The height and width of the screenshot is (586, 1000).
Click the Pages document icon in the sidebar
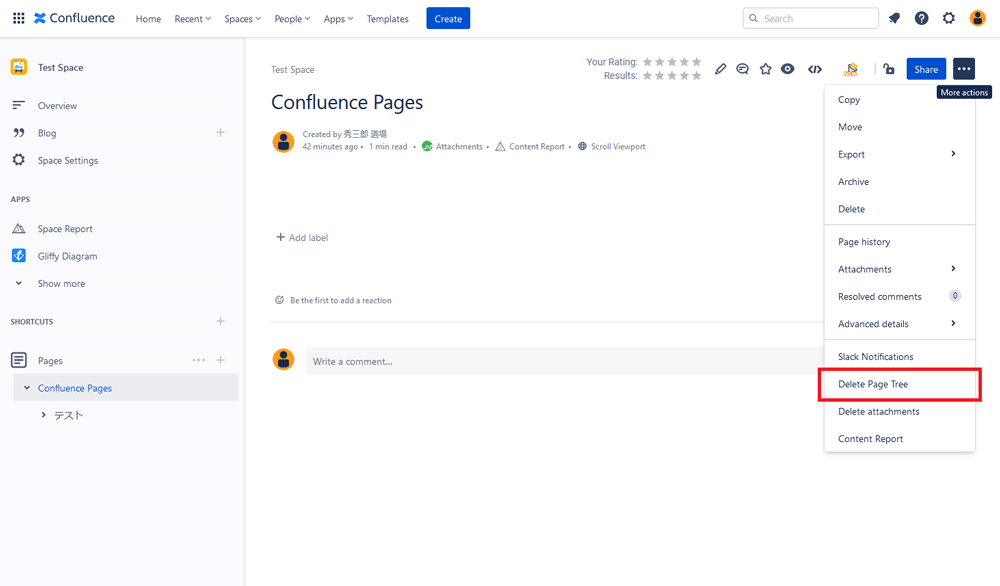point(18,360)
